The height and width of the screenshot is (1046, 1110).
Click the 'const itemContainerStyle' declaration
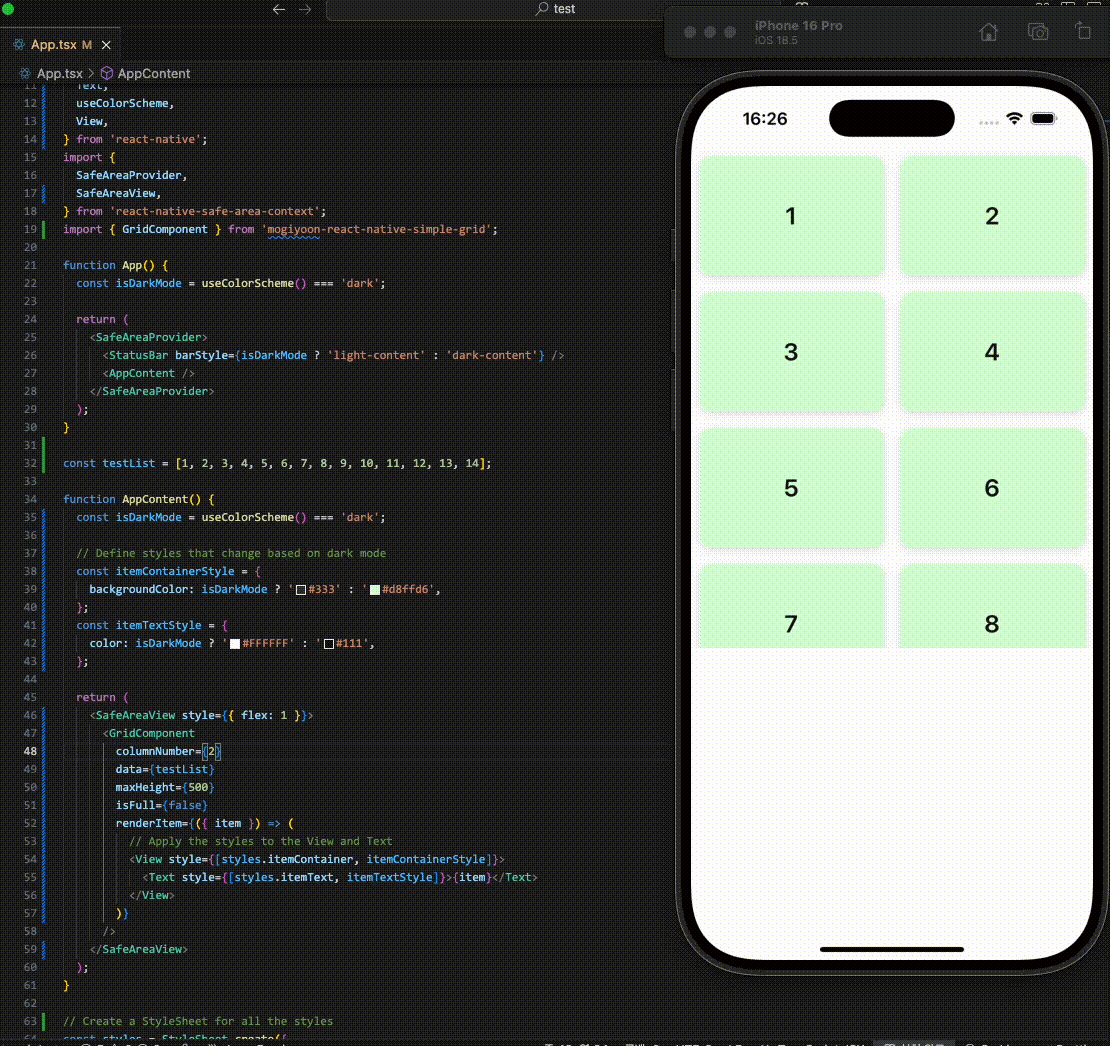[155, 571]
